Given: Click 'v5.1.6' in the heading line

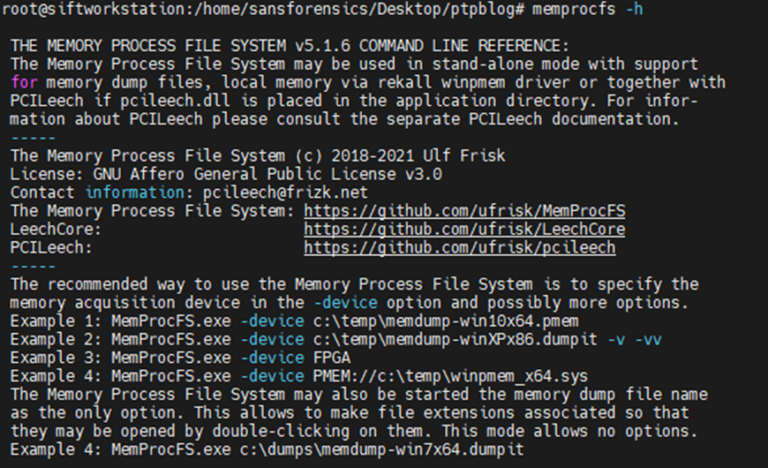Looking at the screenshot, I should (x=322, y=46).
